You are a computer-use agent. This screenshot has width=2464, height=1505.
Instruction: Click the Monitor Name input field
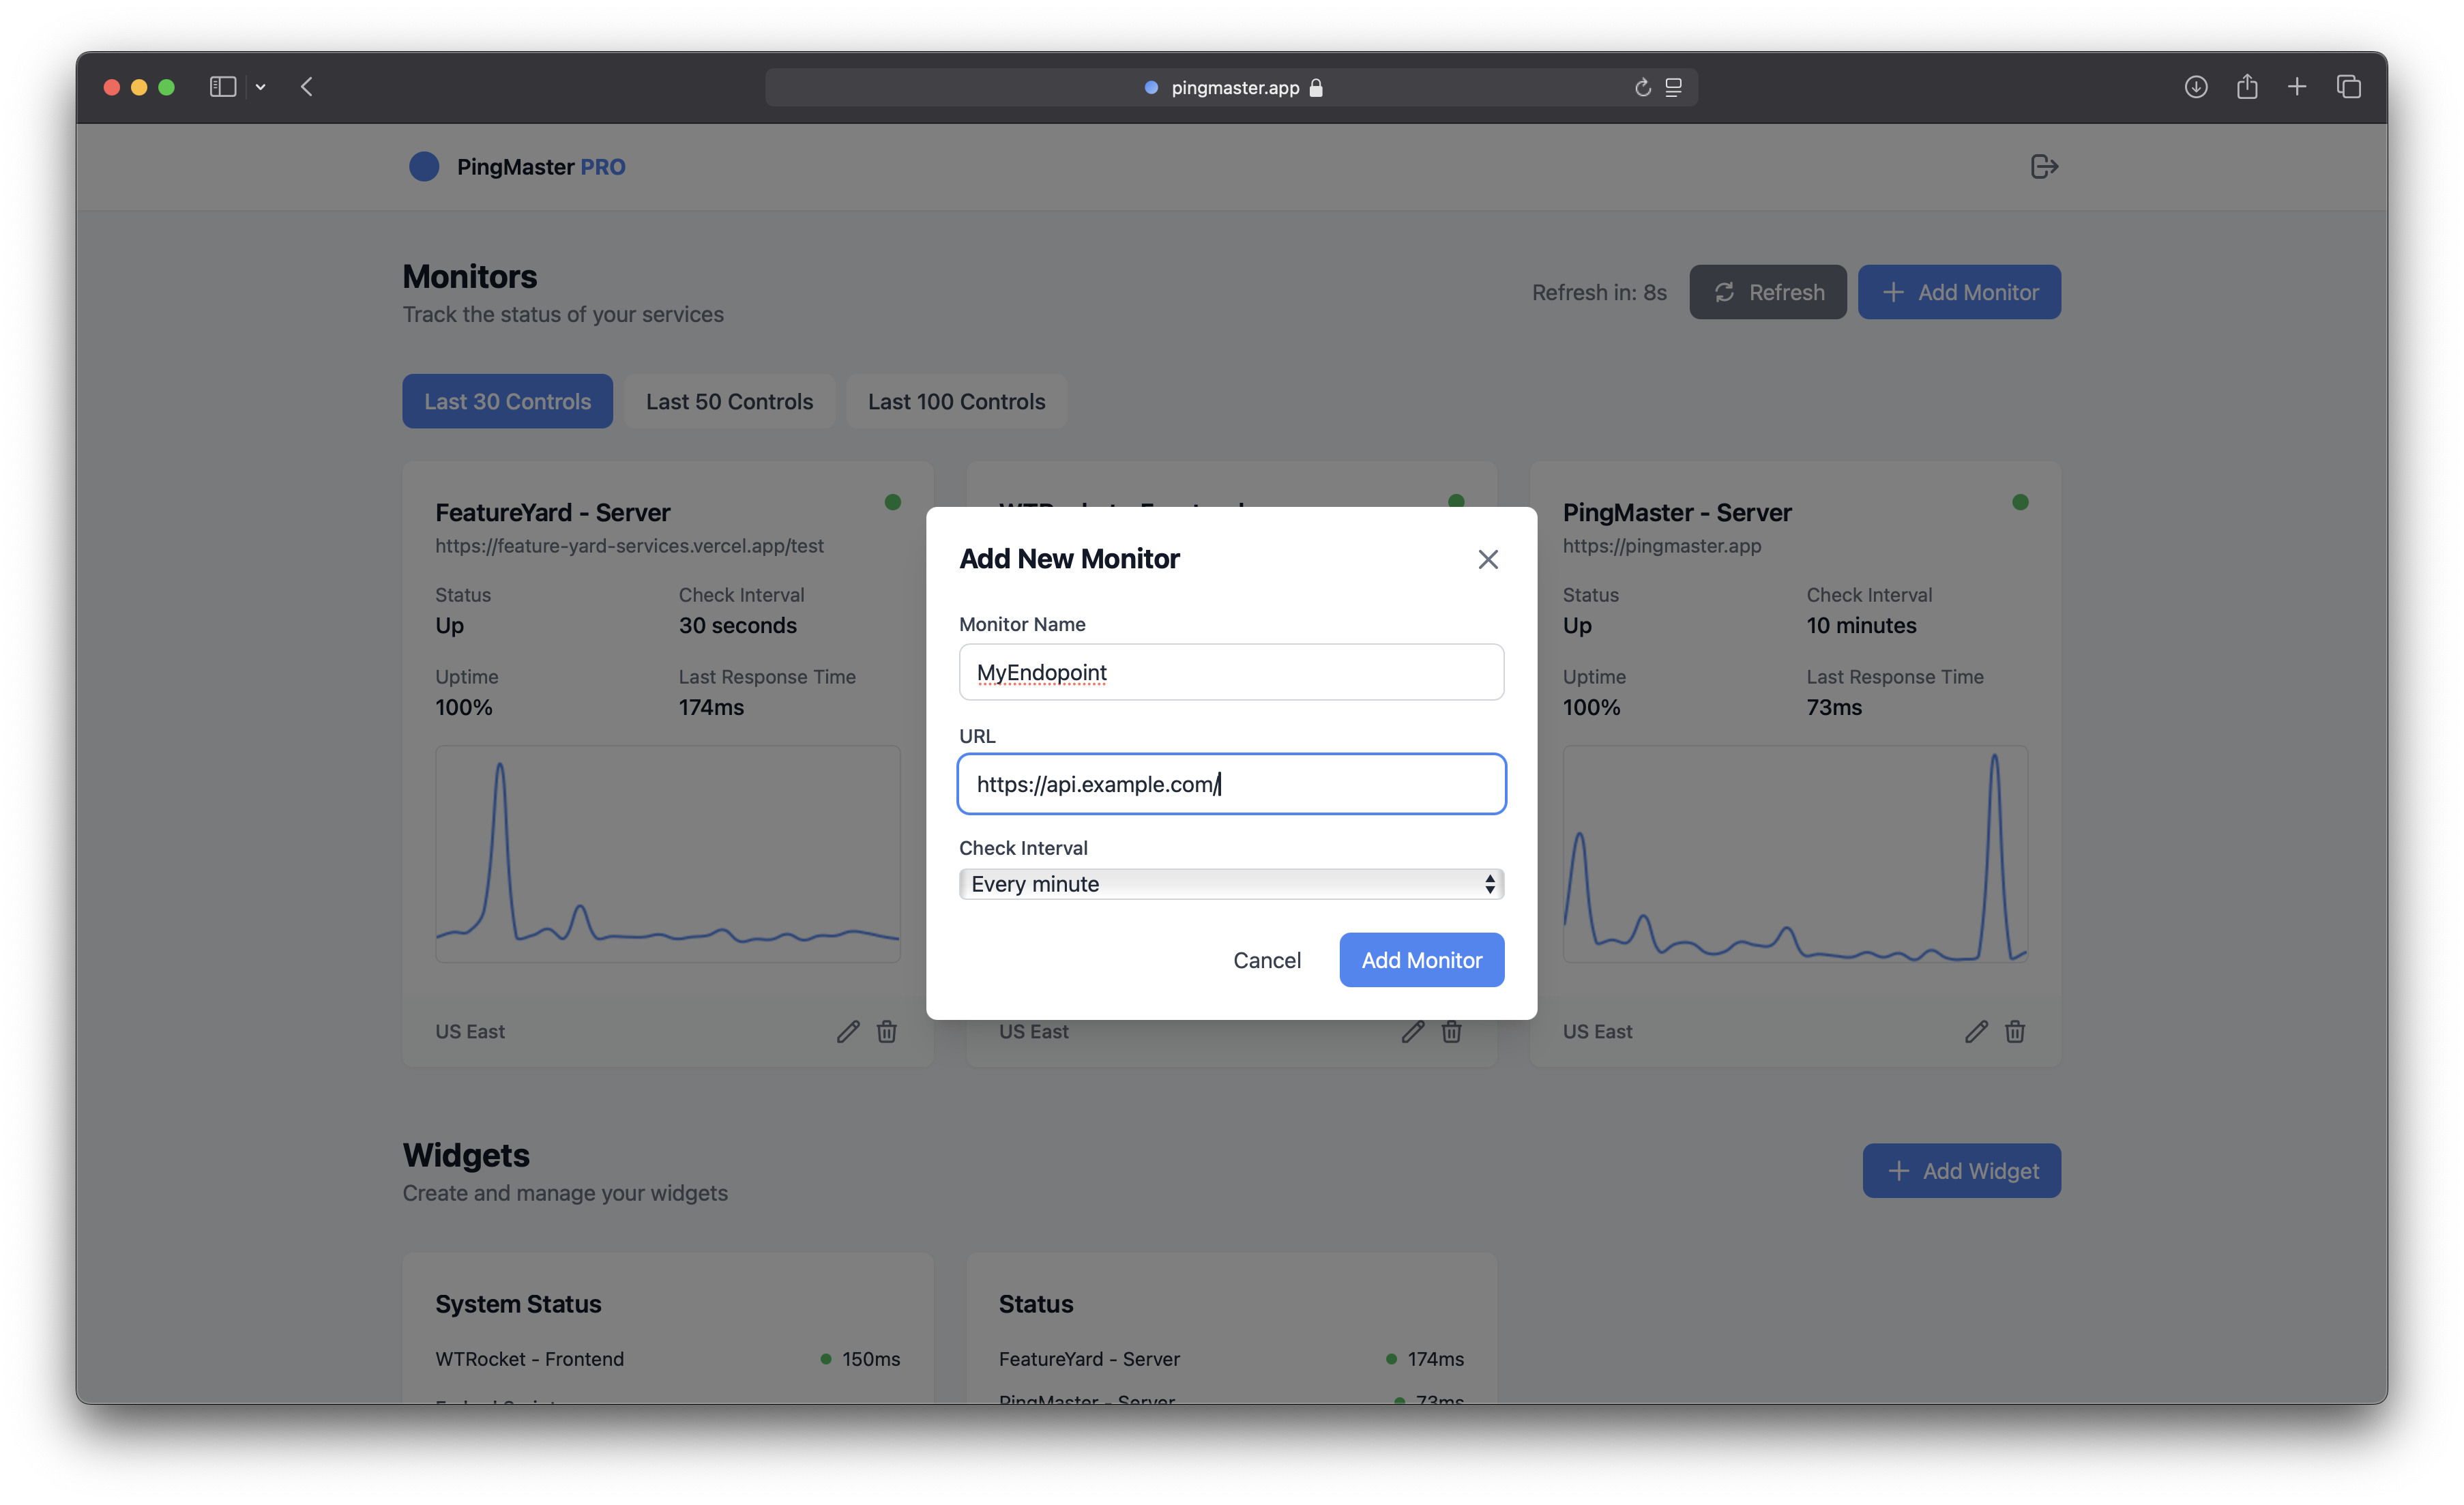pyautogui.click(x=1231, y=672)
